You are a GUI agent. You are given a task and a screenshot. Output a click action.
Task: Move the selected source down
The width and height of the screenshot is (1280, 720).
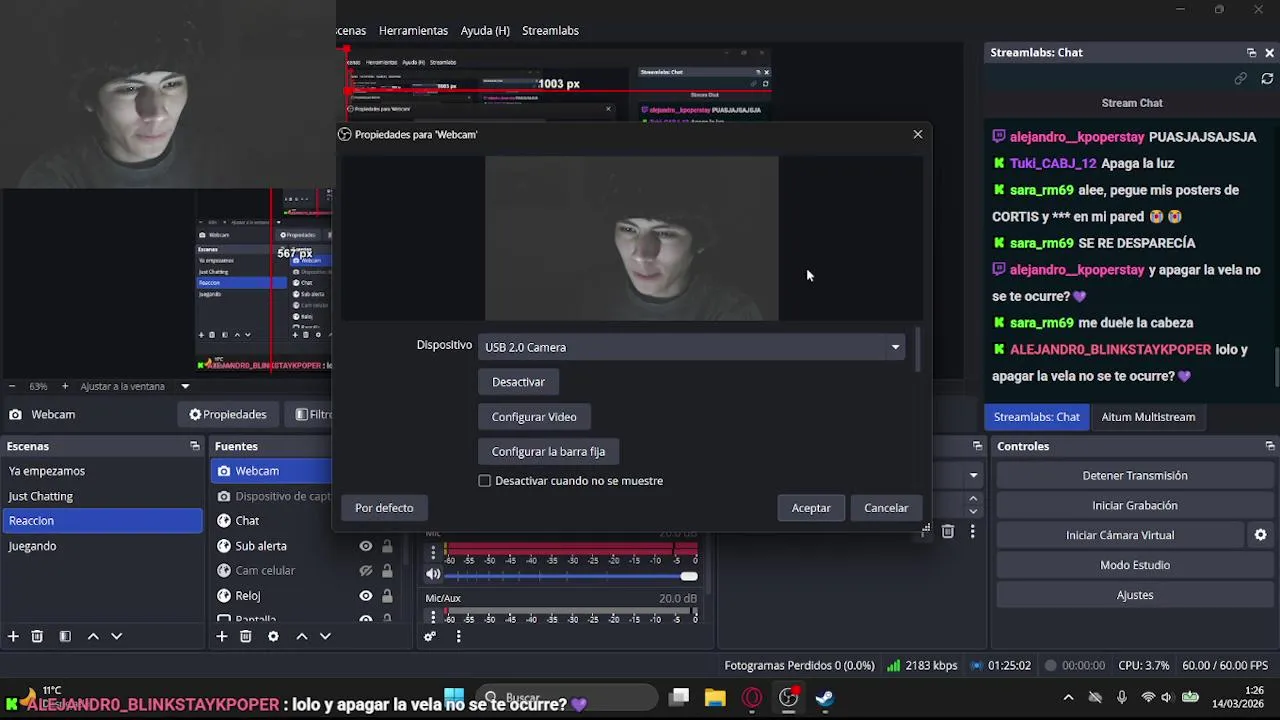point(324,636)
